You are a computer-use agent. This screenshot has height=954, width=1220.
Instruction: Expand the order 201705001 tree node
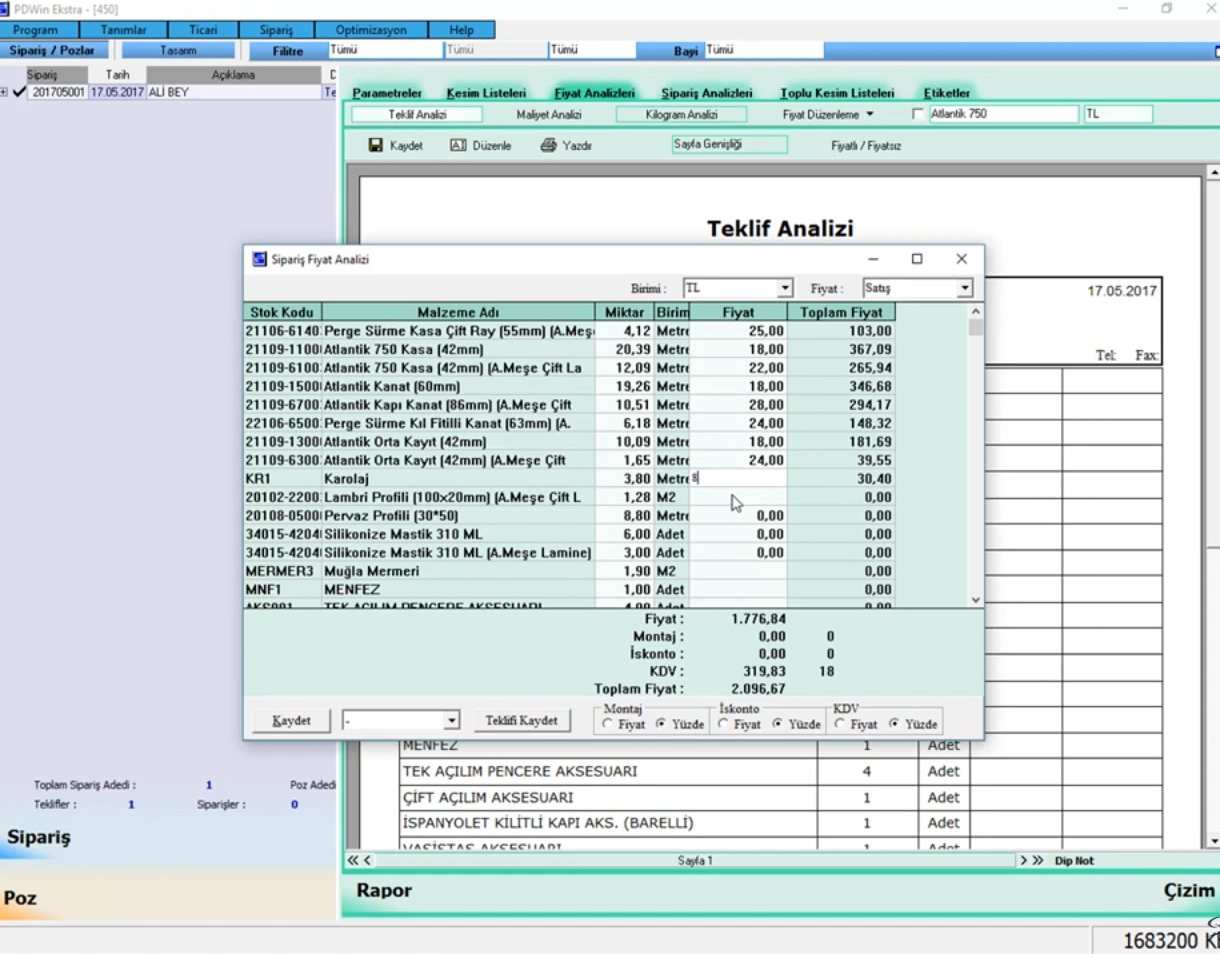pos(4,92)
